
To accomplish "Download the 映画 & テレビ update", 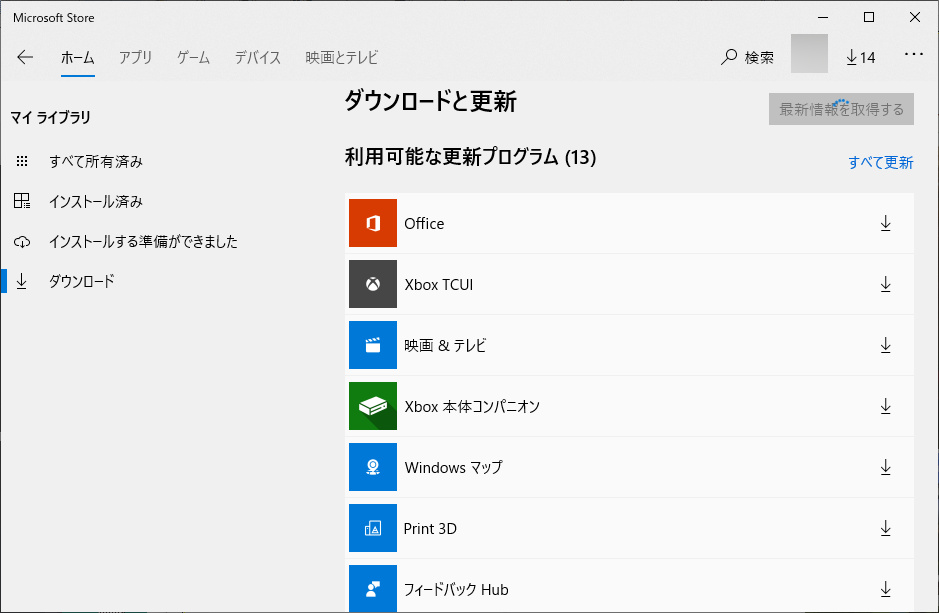I will pos(886,345).
